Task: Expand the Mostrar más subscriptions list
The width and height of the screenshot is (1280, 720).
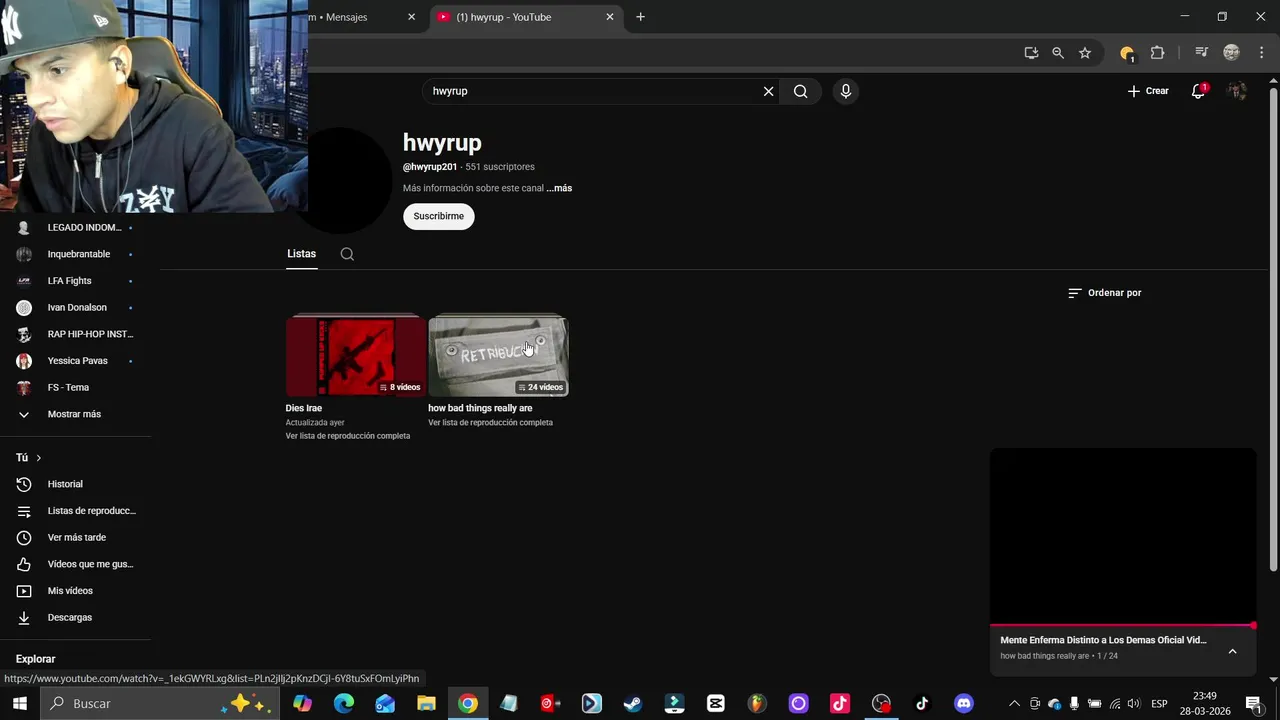Action: pos(76,414)
